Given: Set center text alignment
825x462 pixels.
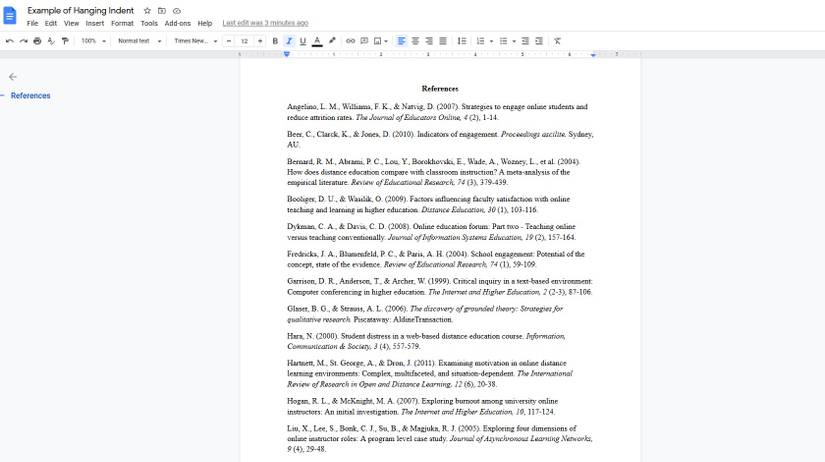Looking at the screenshot, I should coord(415,41).
